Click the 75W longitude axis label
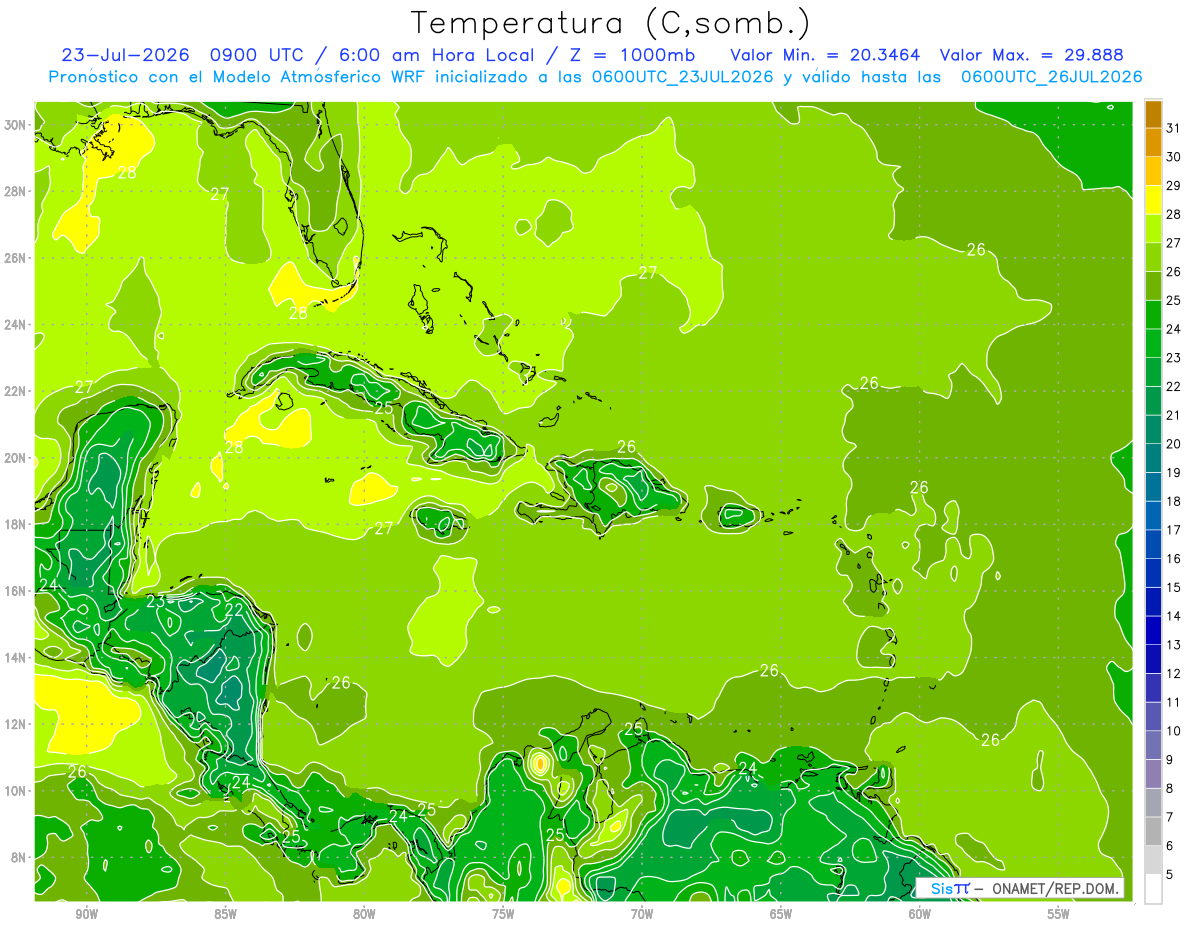Image resolution: width=1200 pixels, height=927 pixels. point(503,914)
